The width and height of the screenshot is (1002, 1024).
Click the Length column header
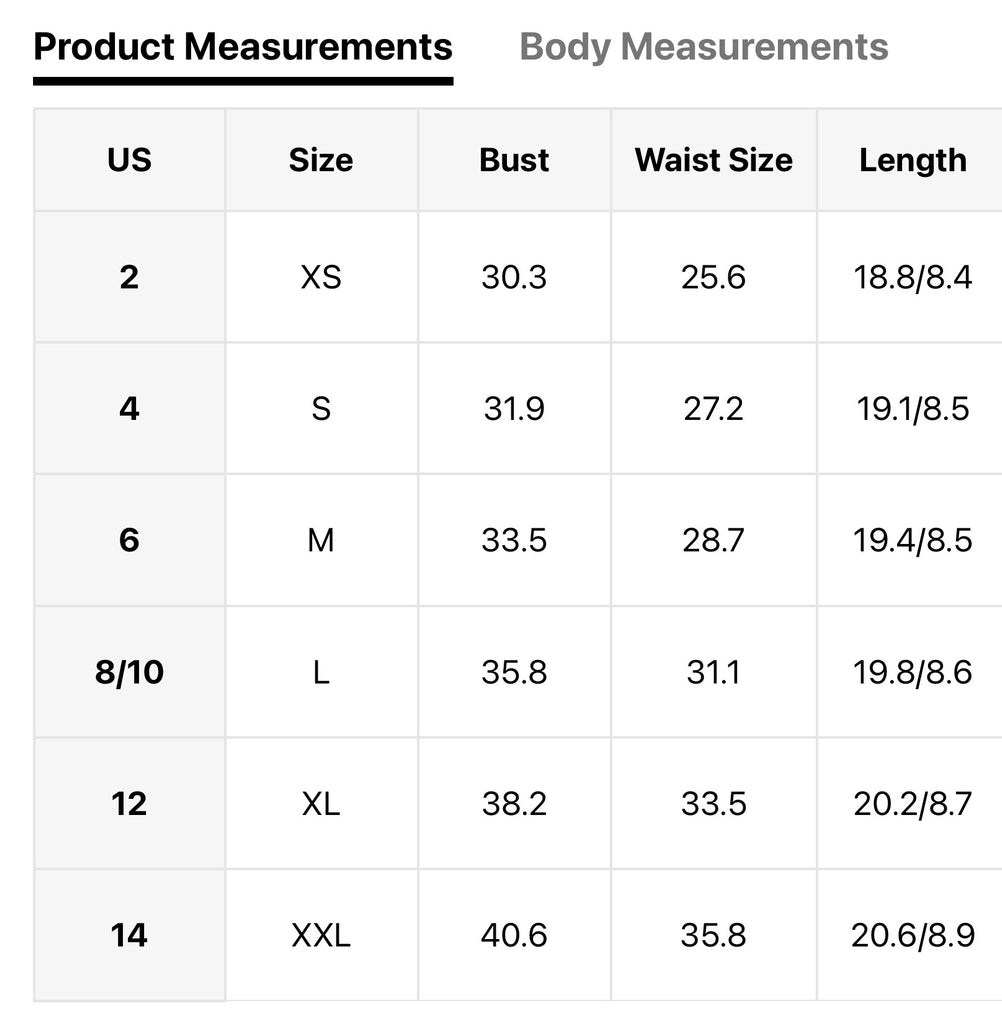pos(912,160)
